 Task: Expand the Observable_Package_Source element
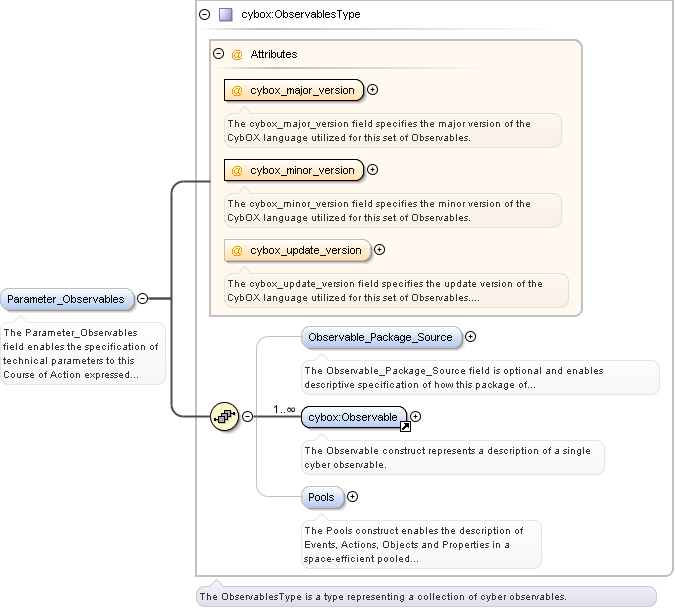click(470, 337)
